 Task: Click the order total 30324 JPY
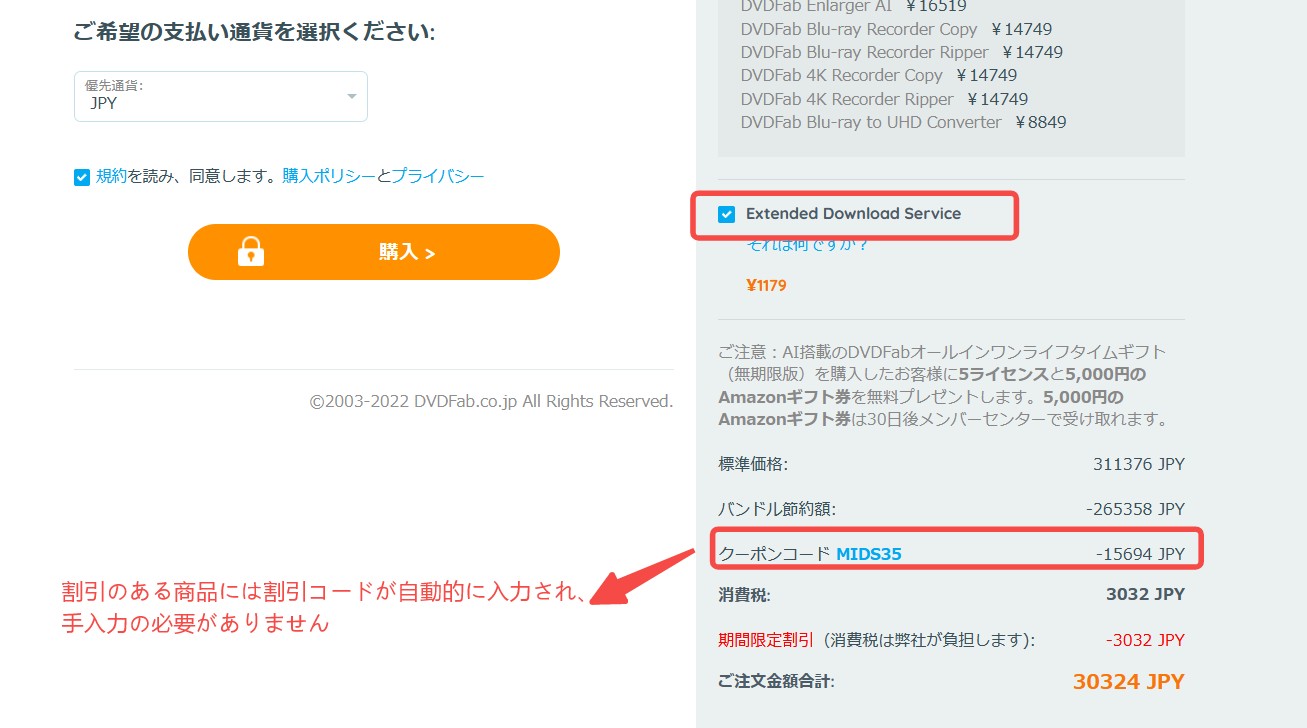pos(1129,682)
